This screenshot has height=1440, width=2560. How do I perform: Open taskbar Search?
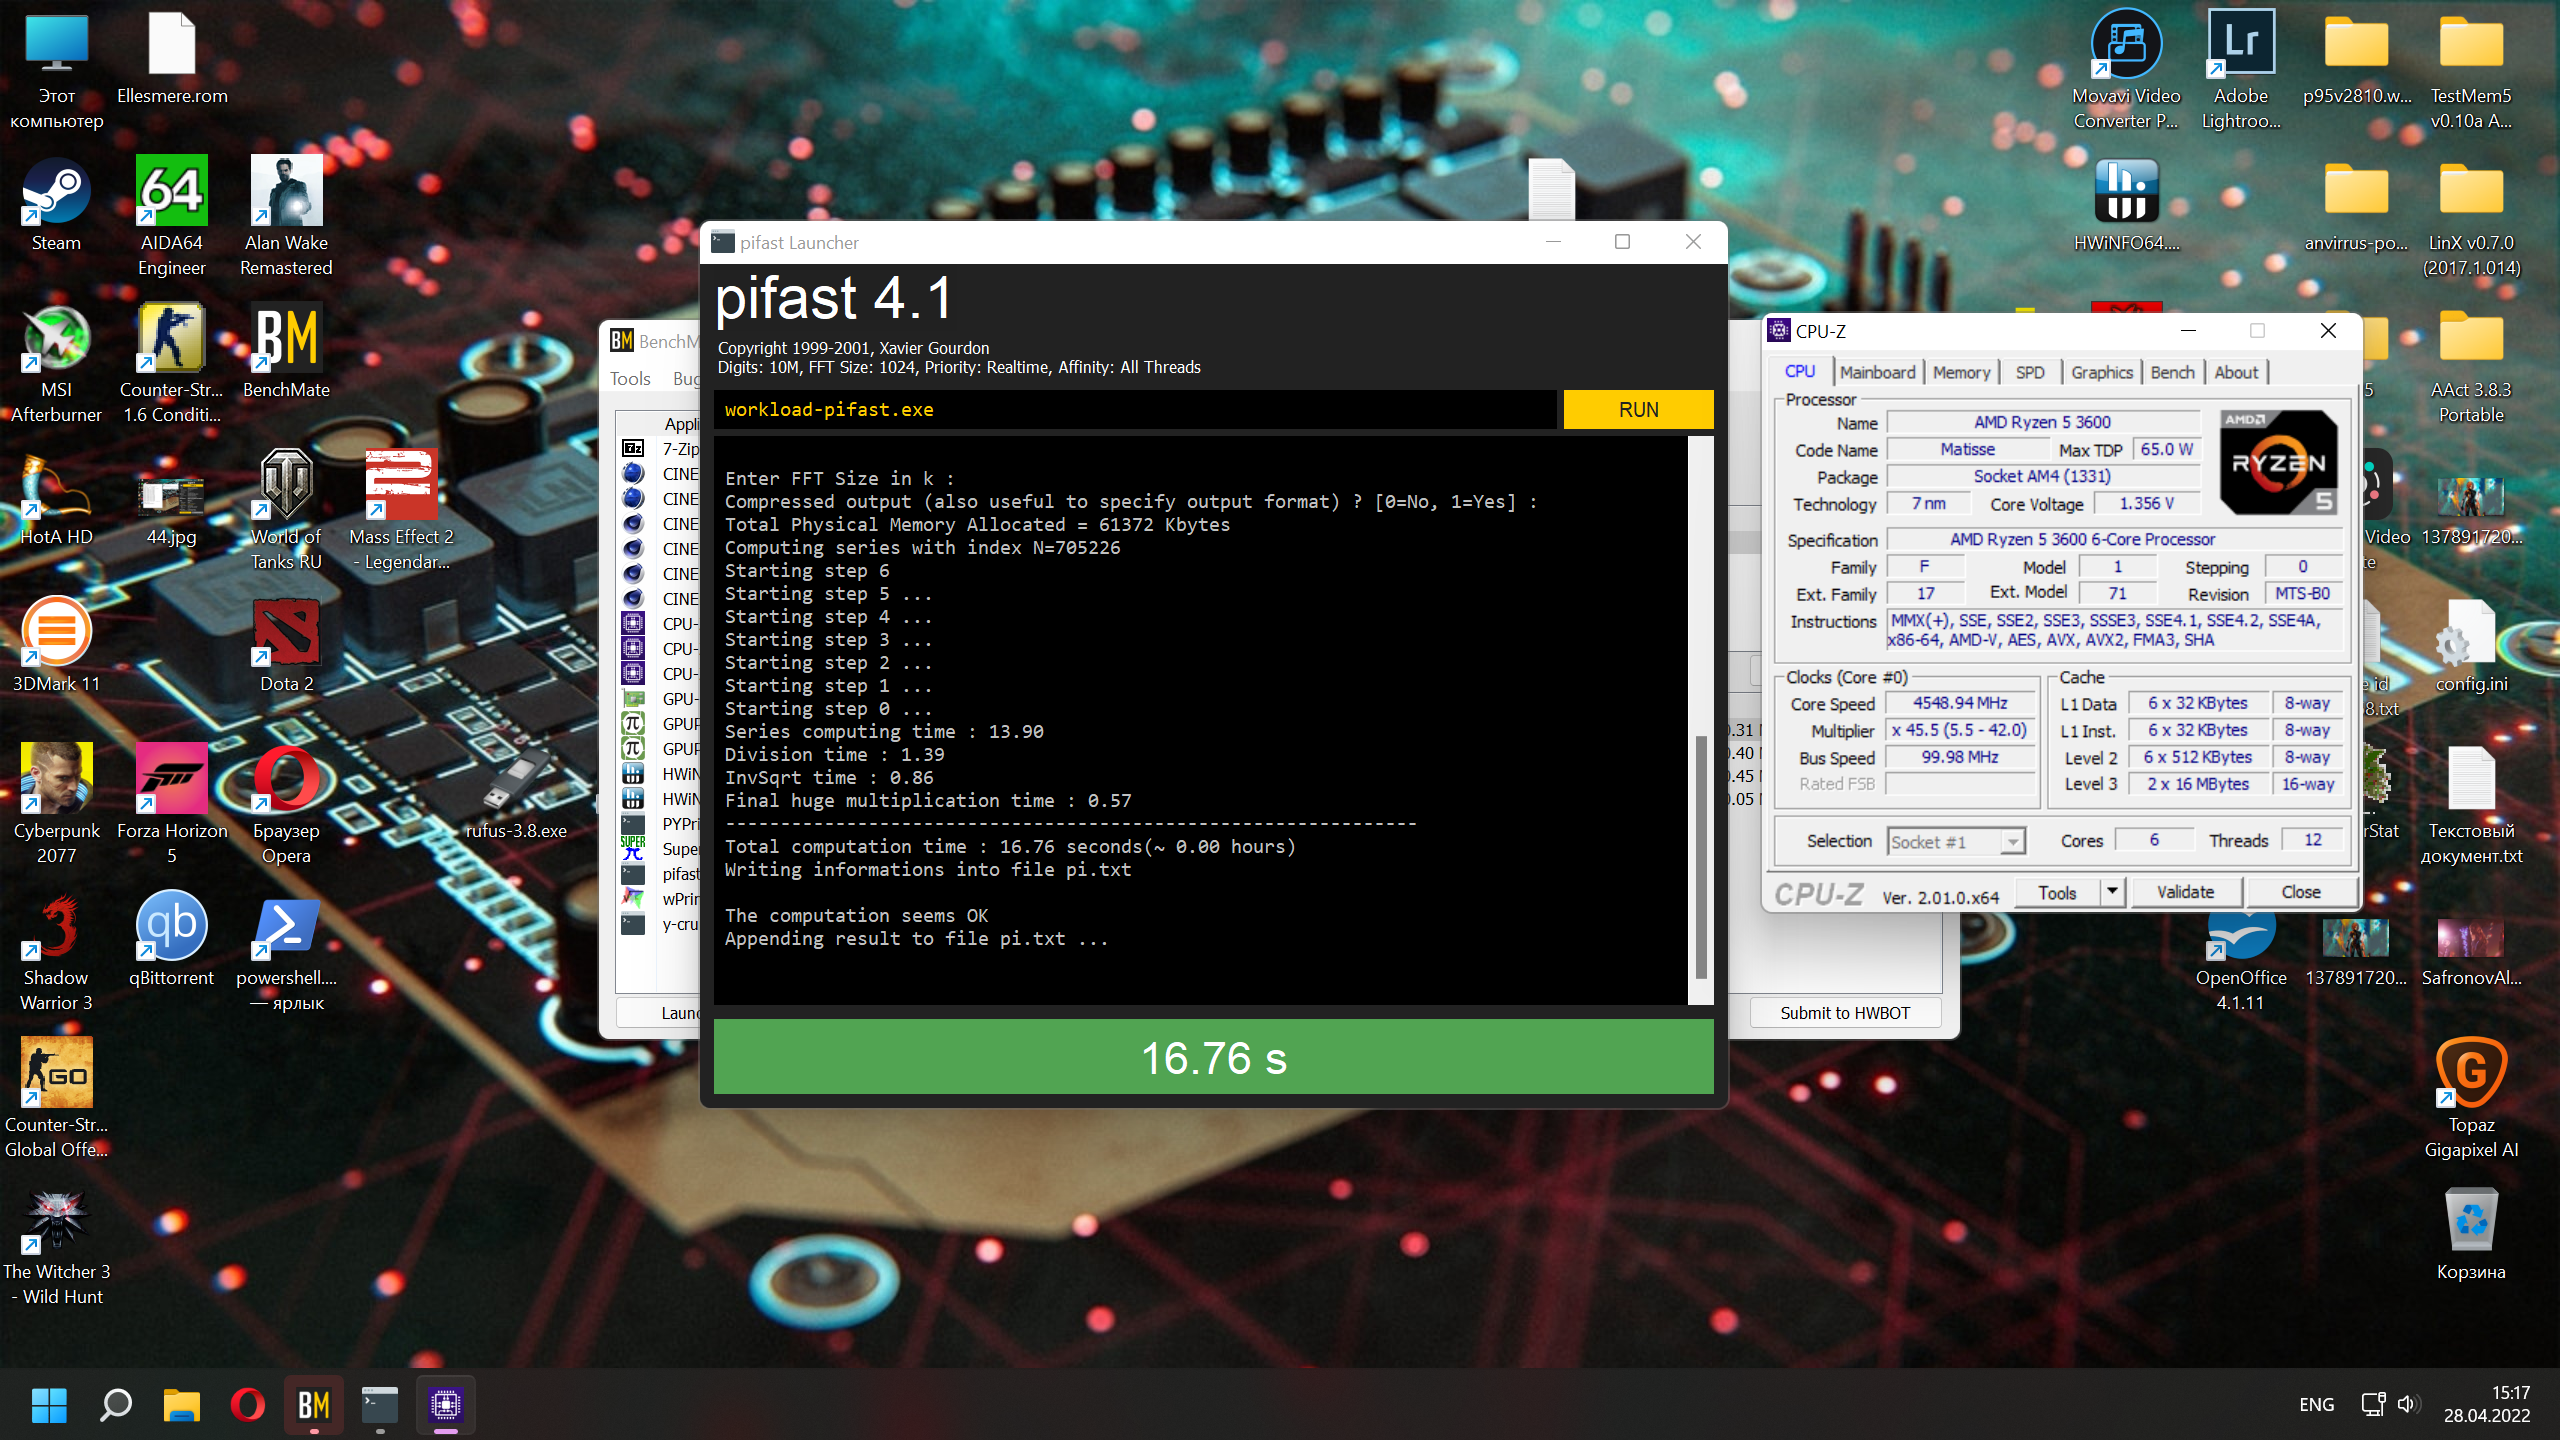click(116, 1405)
